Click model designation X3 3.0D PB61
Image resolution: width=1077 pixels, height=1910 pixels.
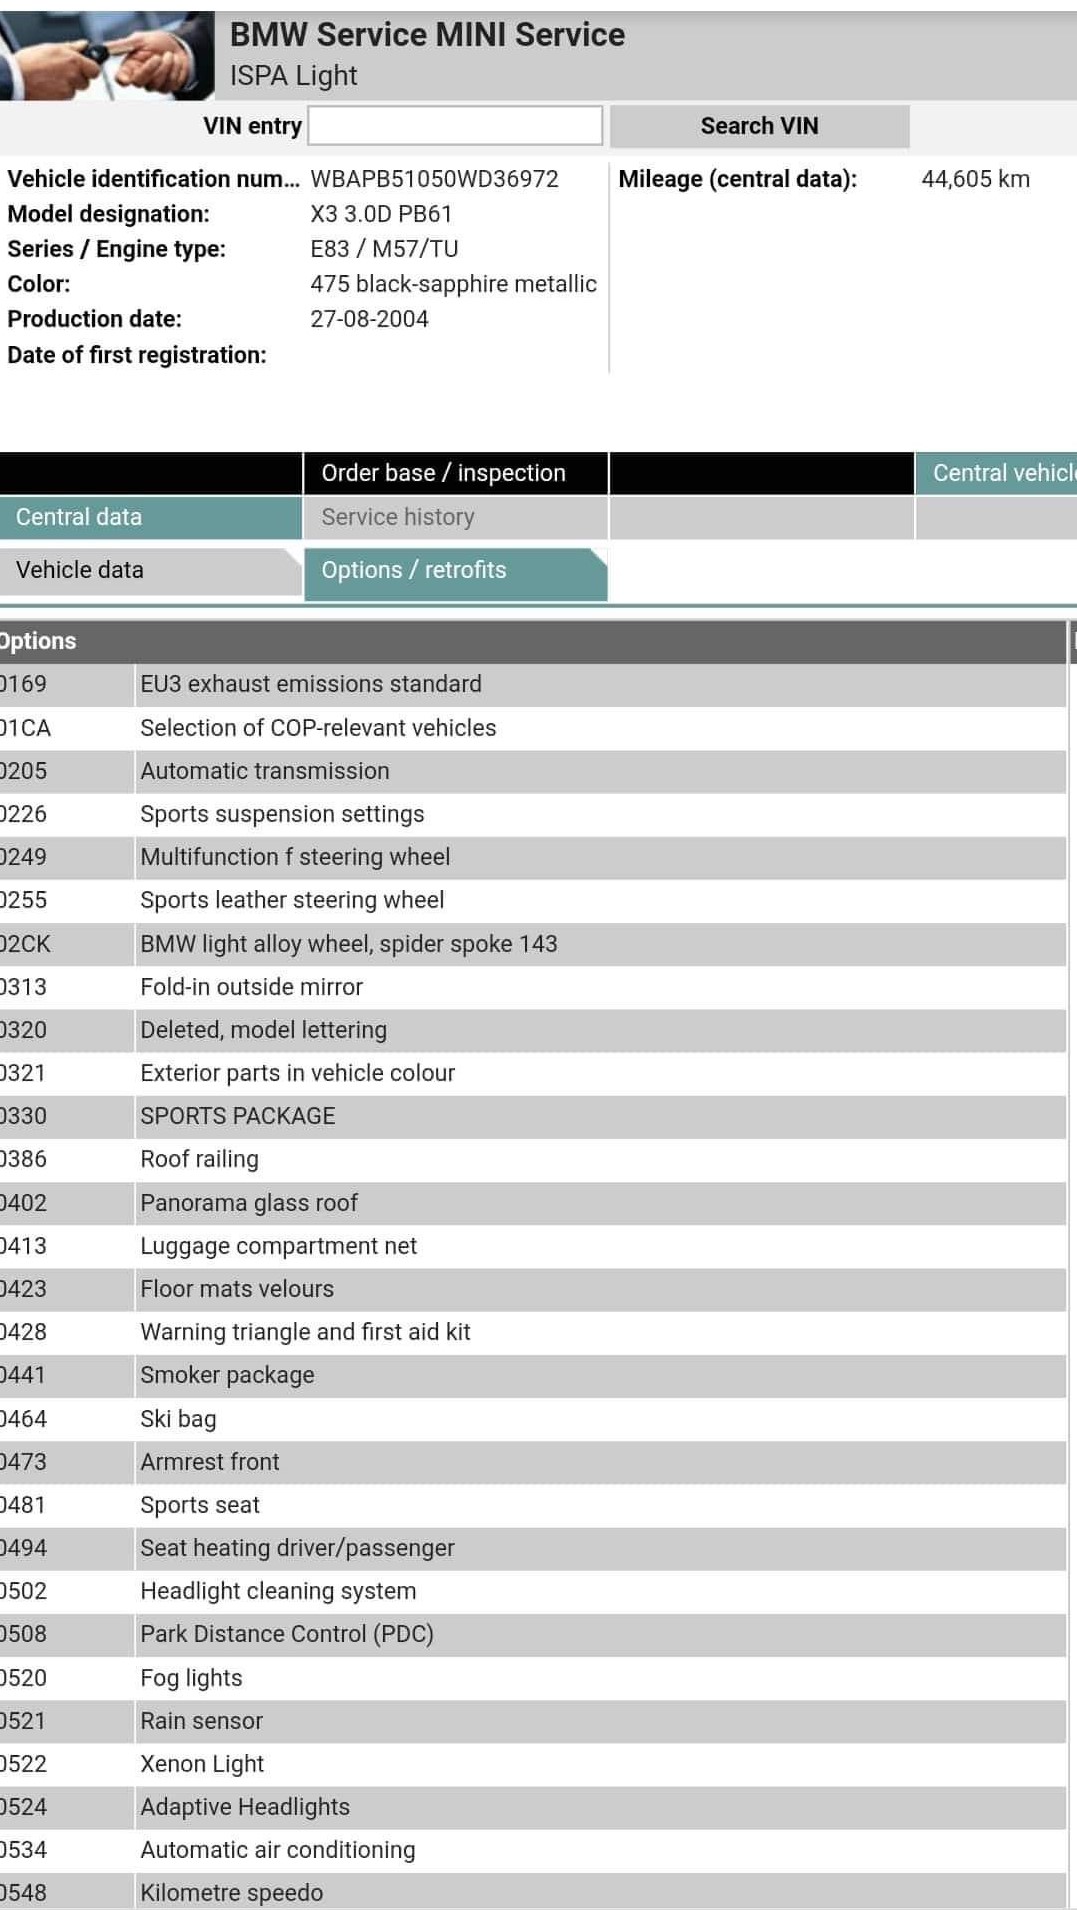[x=381, y=214]
